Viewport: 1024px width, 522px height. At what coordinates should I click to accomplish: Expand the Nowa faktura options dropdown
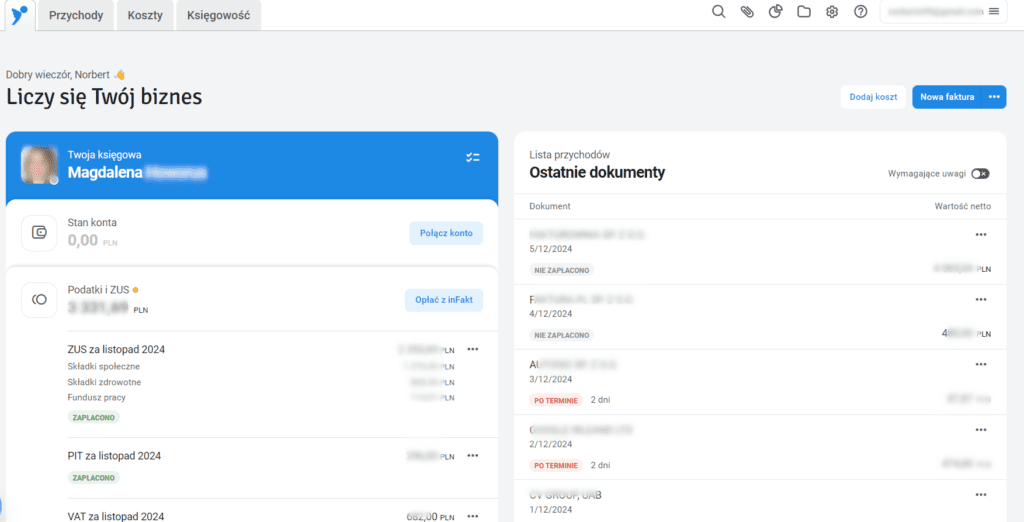tap(994, 97)
